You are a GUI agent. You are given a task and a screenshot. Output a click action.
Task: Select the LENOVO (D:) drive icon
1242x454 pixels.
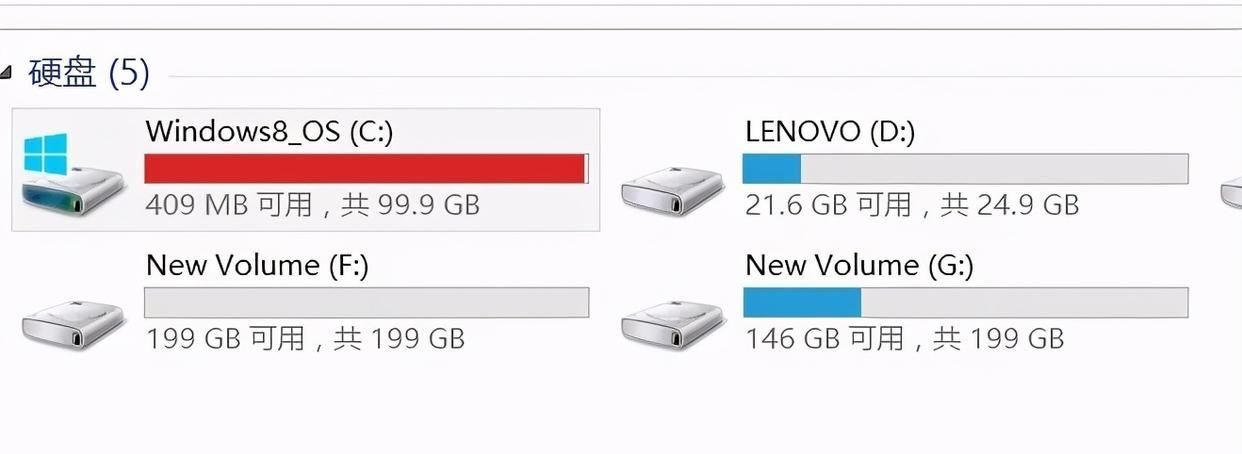coord(672,190)
